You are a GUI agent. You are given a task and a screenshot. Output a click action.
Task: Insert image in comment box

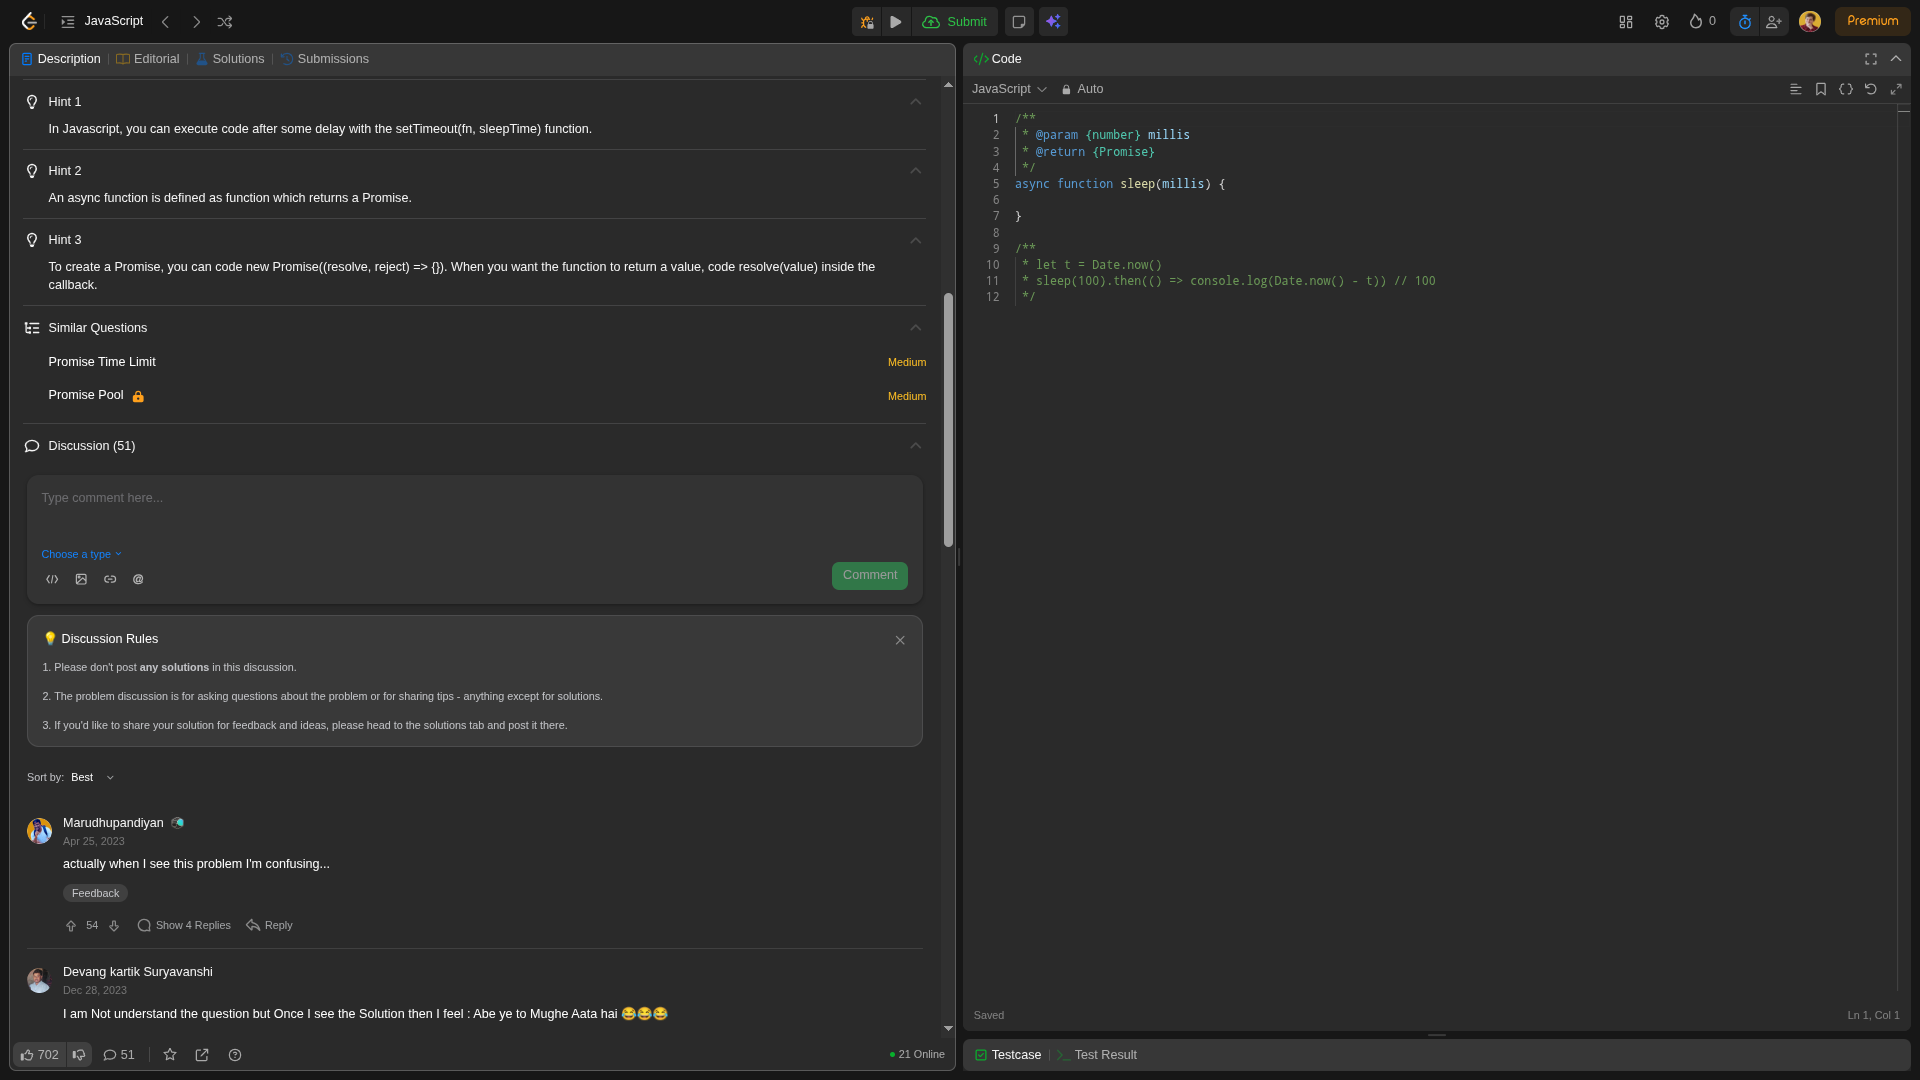pyautogui.click(x=81, y=579)
